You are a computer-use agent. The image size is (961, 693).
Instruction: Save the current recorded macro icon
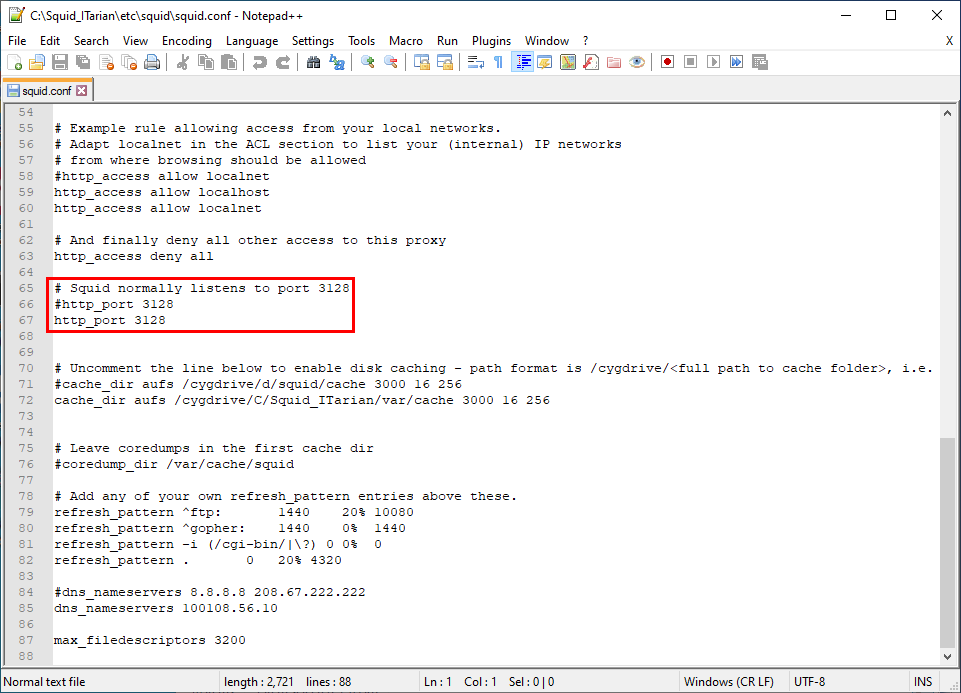pos(760,62)
